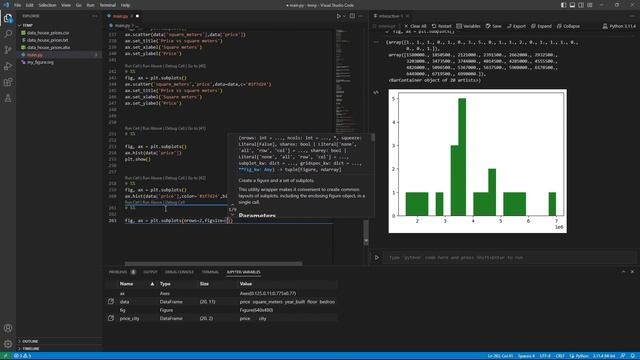Click the histogram plot output image

[x=478, y=161]
